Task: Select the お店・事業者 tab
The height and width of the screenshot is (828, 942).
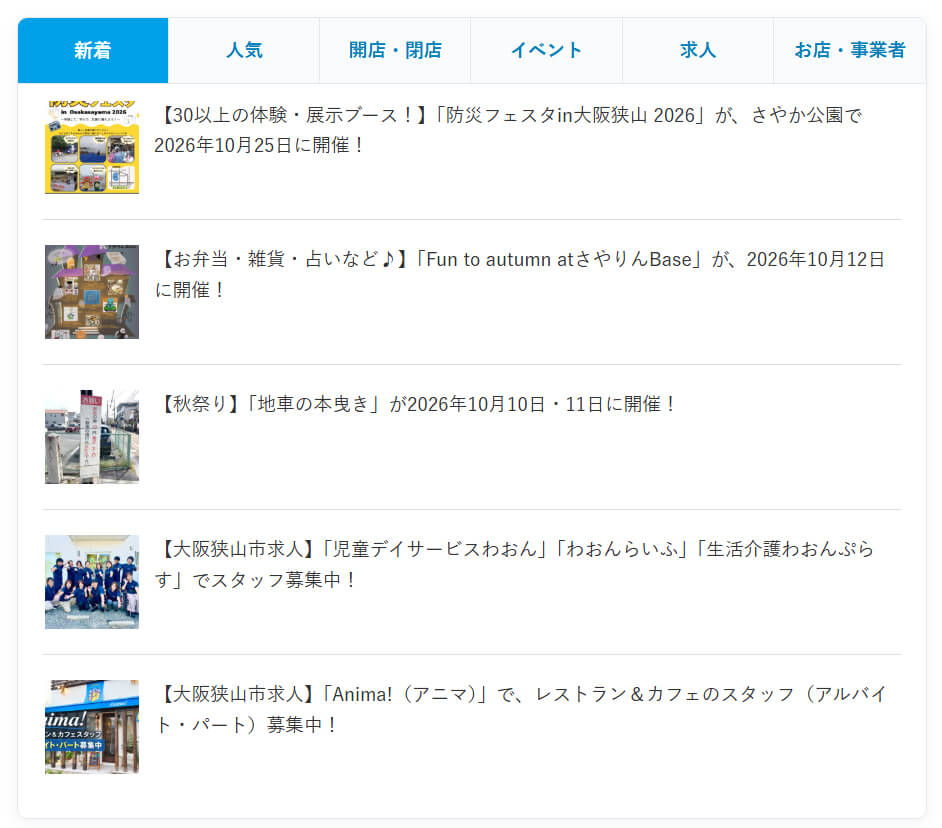Action: (849, 50)
